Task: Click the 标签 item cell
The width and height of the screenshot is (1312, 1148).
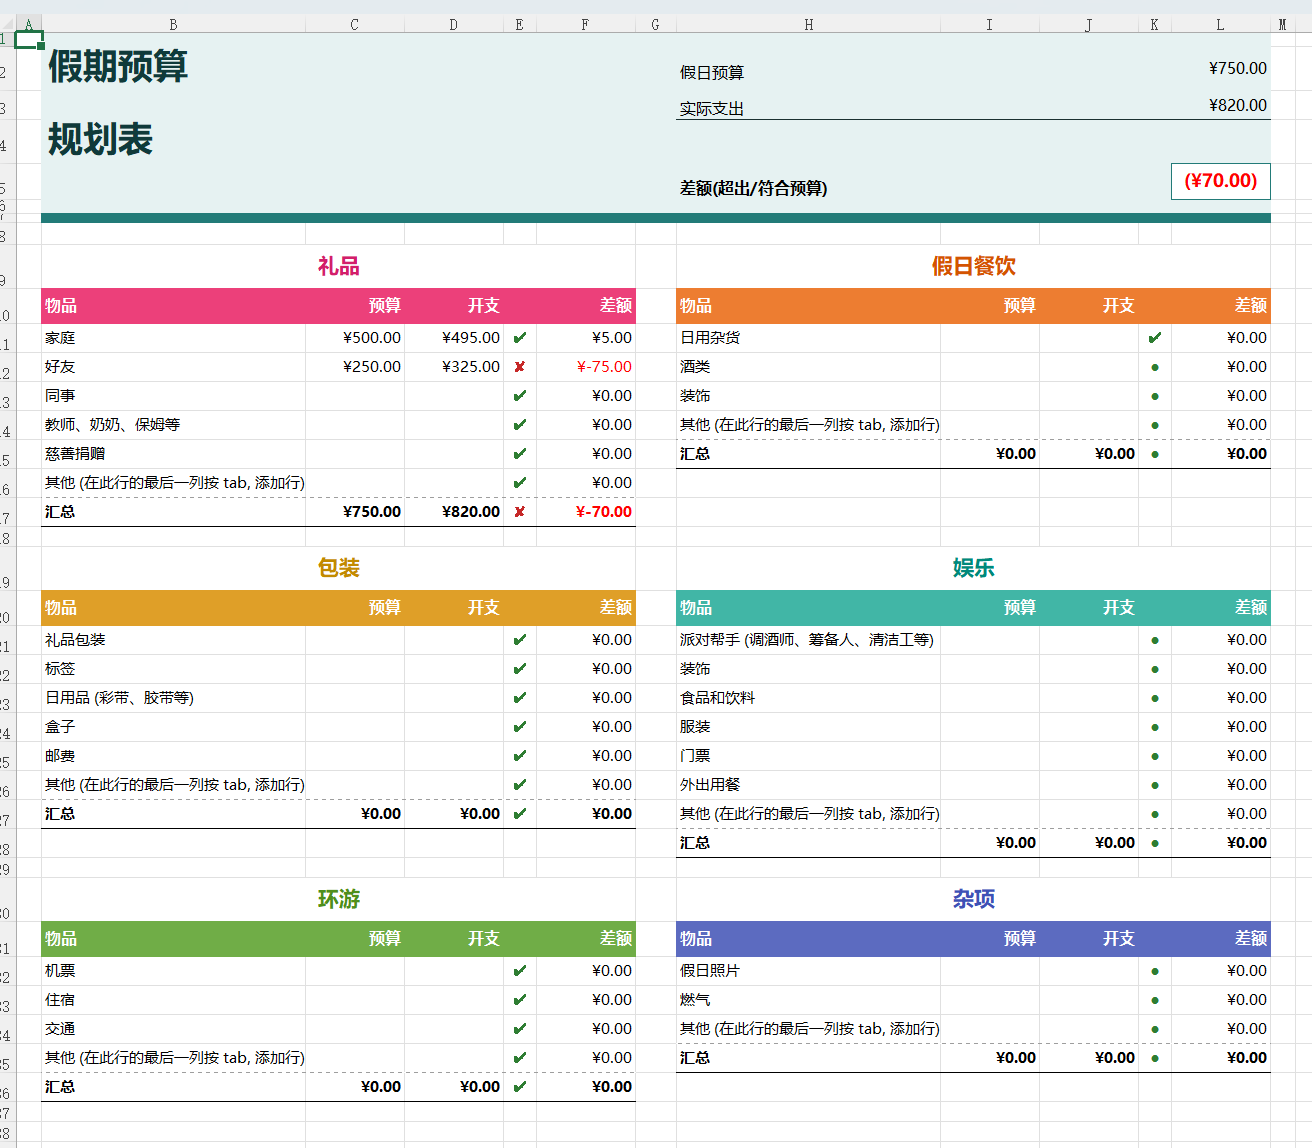Action: point(173,669)
